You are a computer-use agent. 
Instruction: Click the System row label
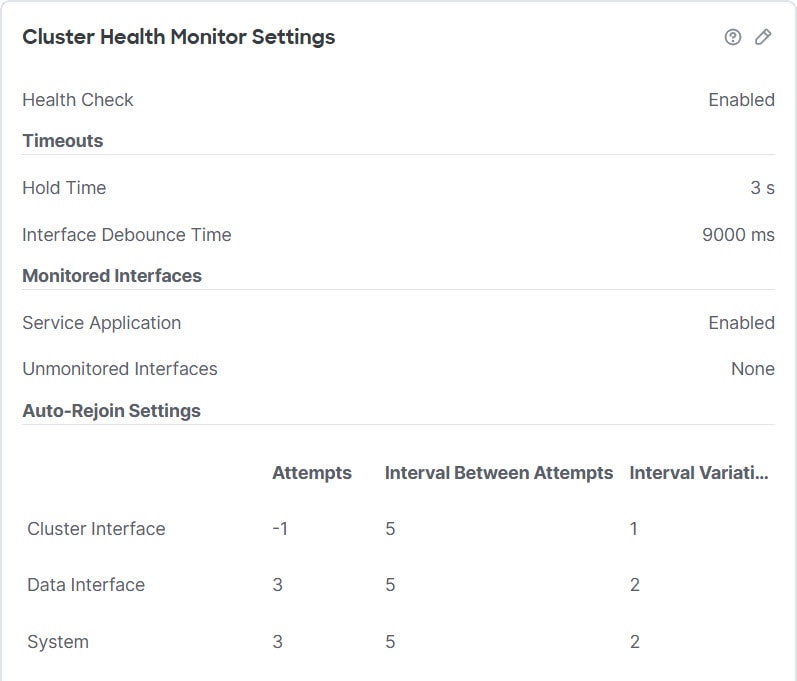click(x=58, y=642)
